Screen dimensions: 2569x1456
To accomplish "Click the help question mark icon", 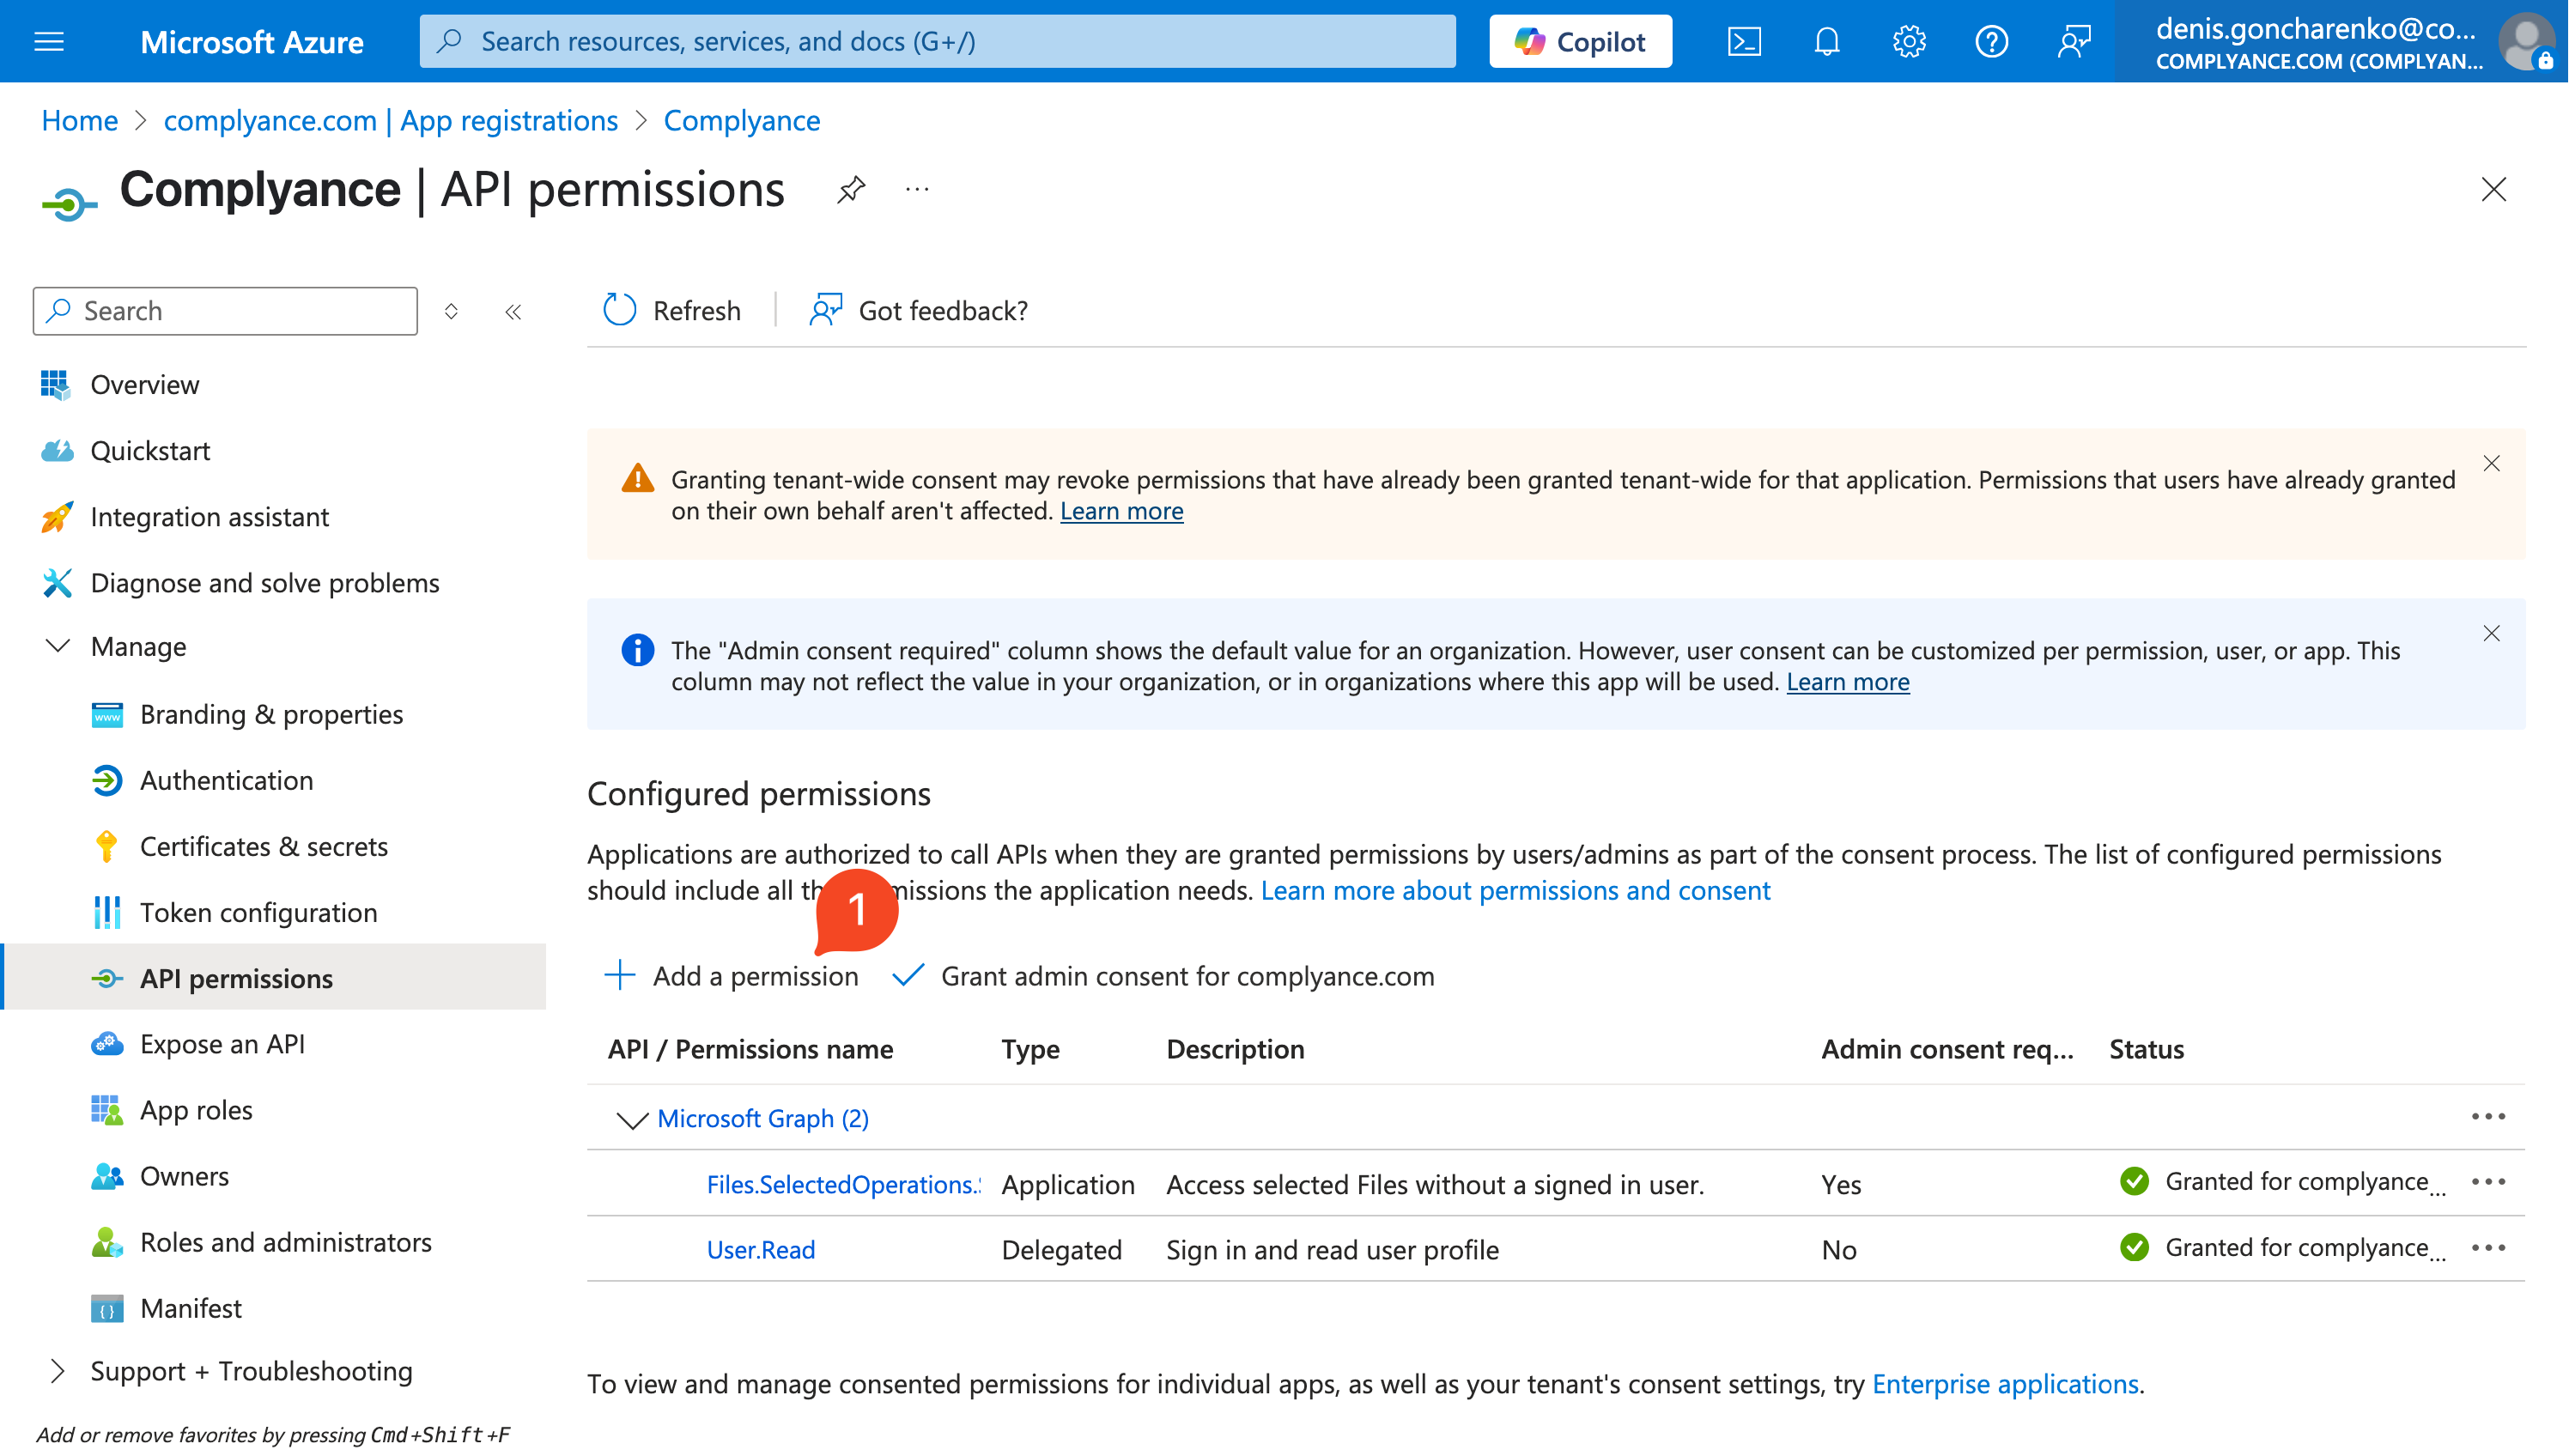I will (1991, 42).
